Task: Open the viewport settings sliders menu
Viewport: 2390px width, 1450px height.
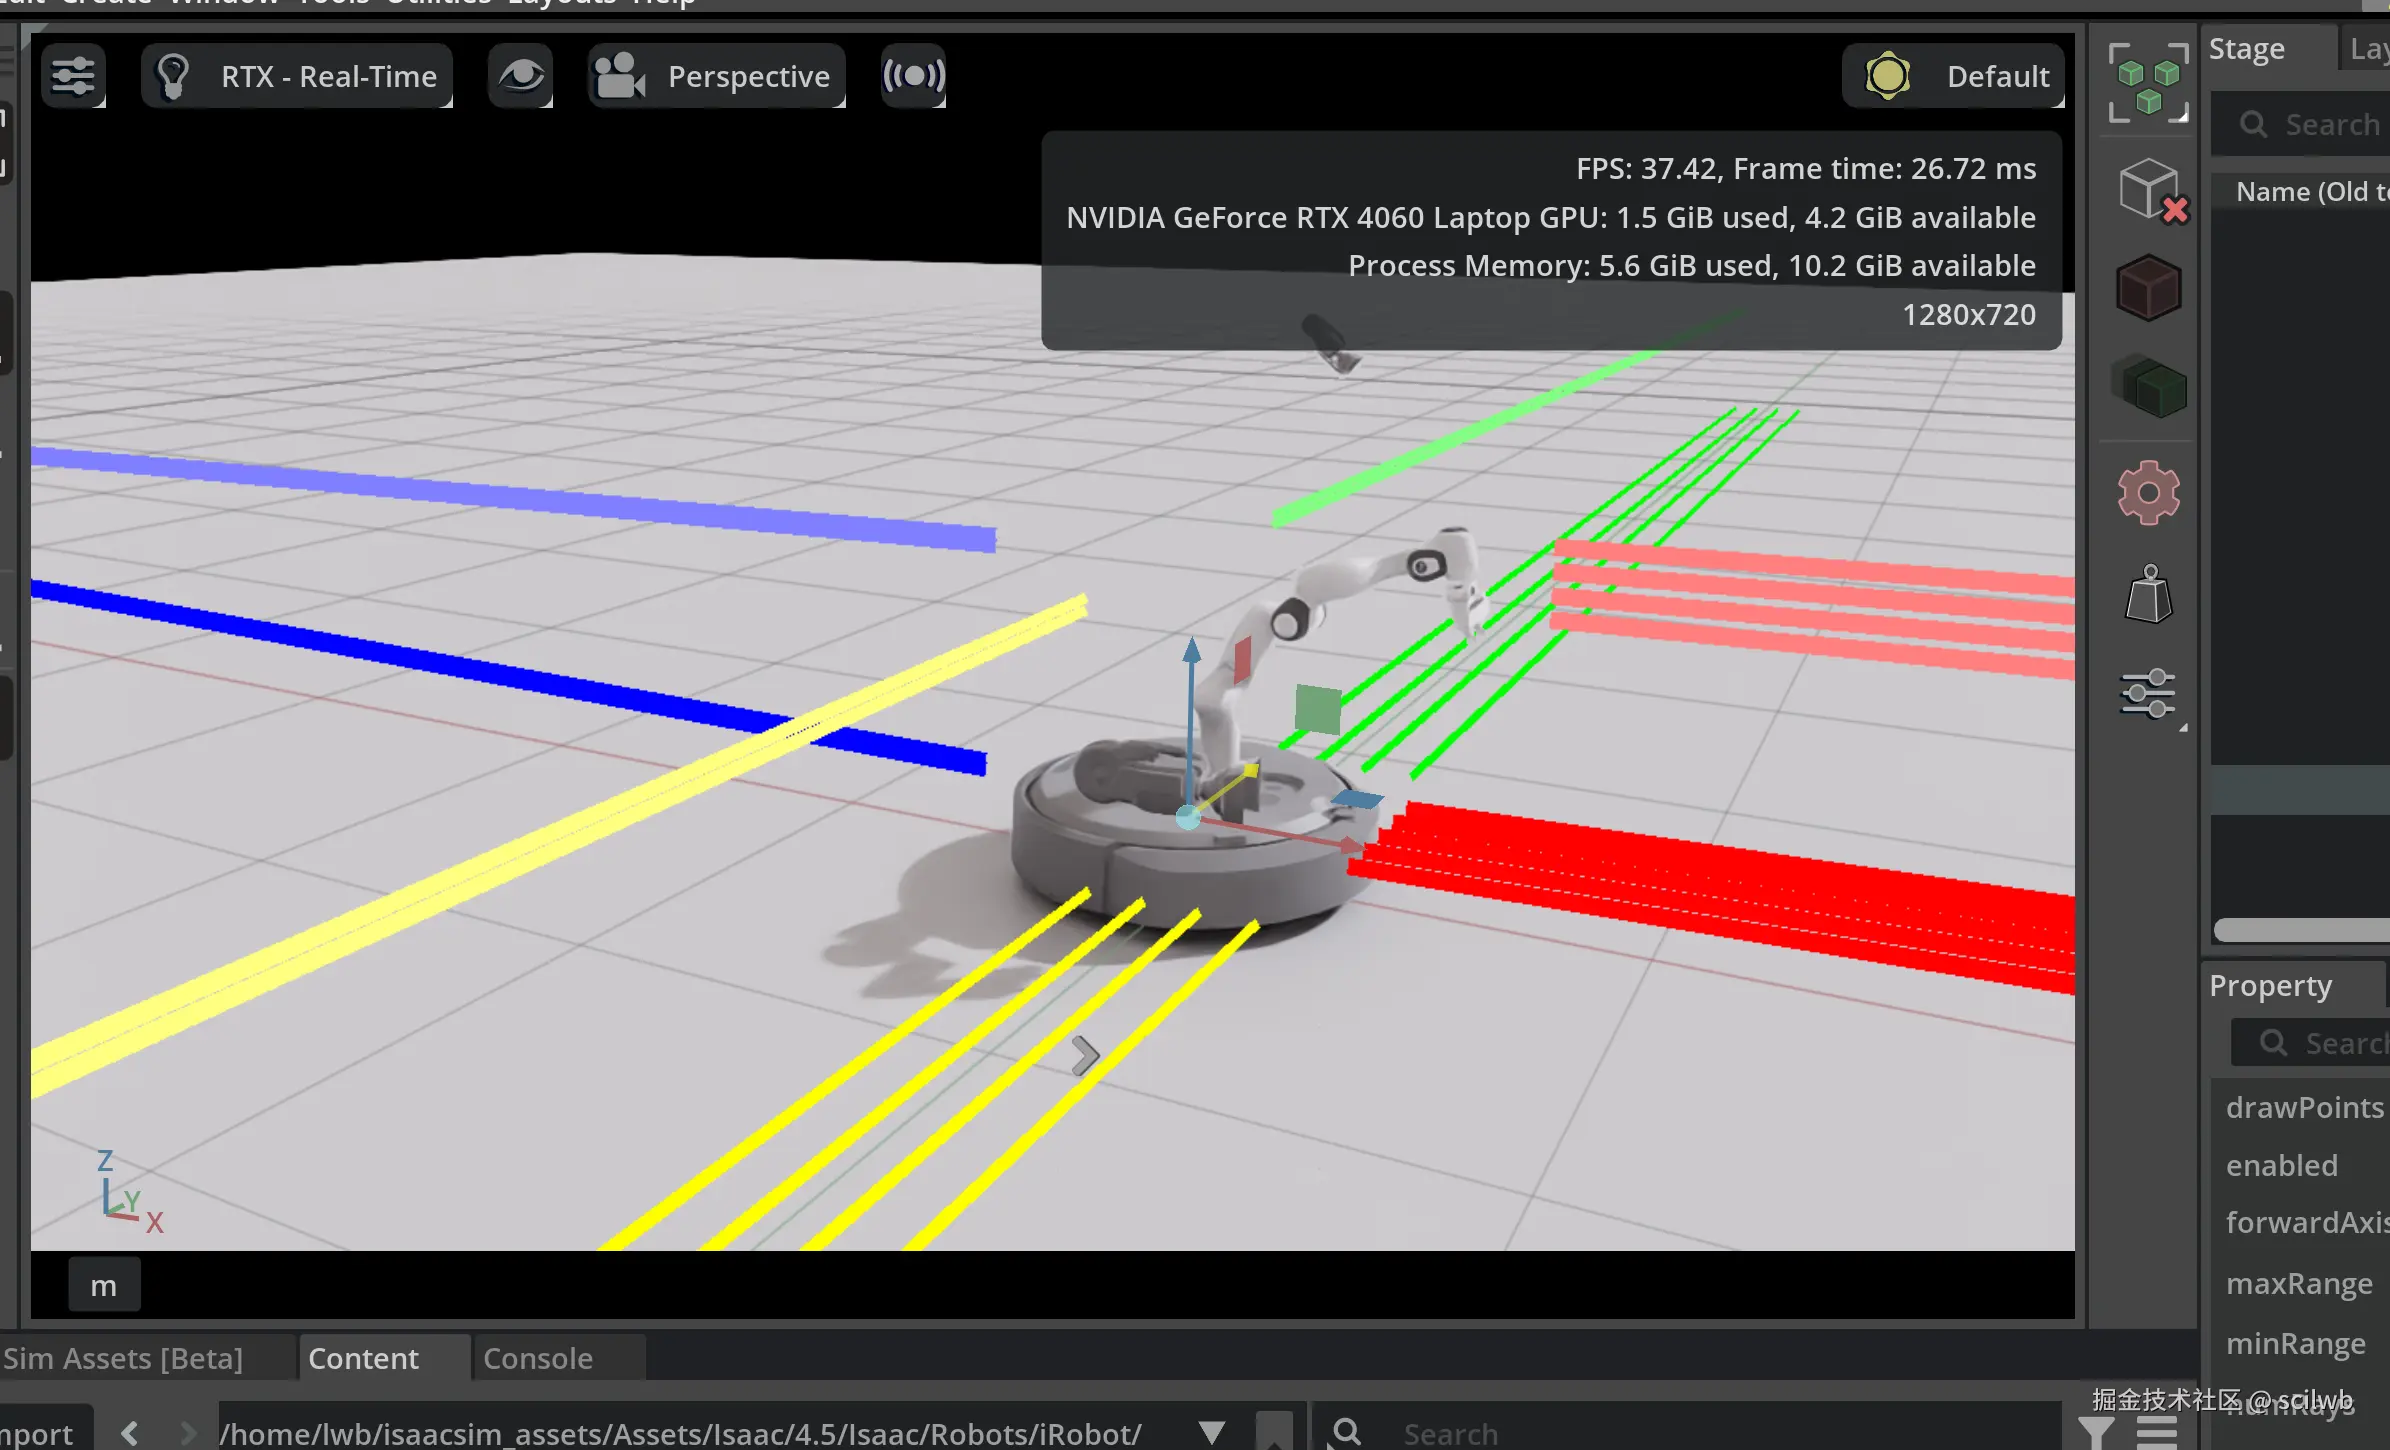Action: click(73, 76)
